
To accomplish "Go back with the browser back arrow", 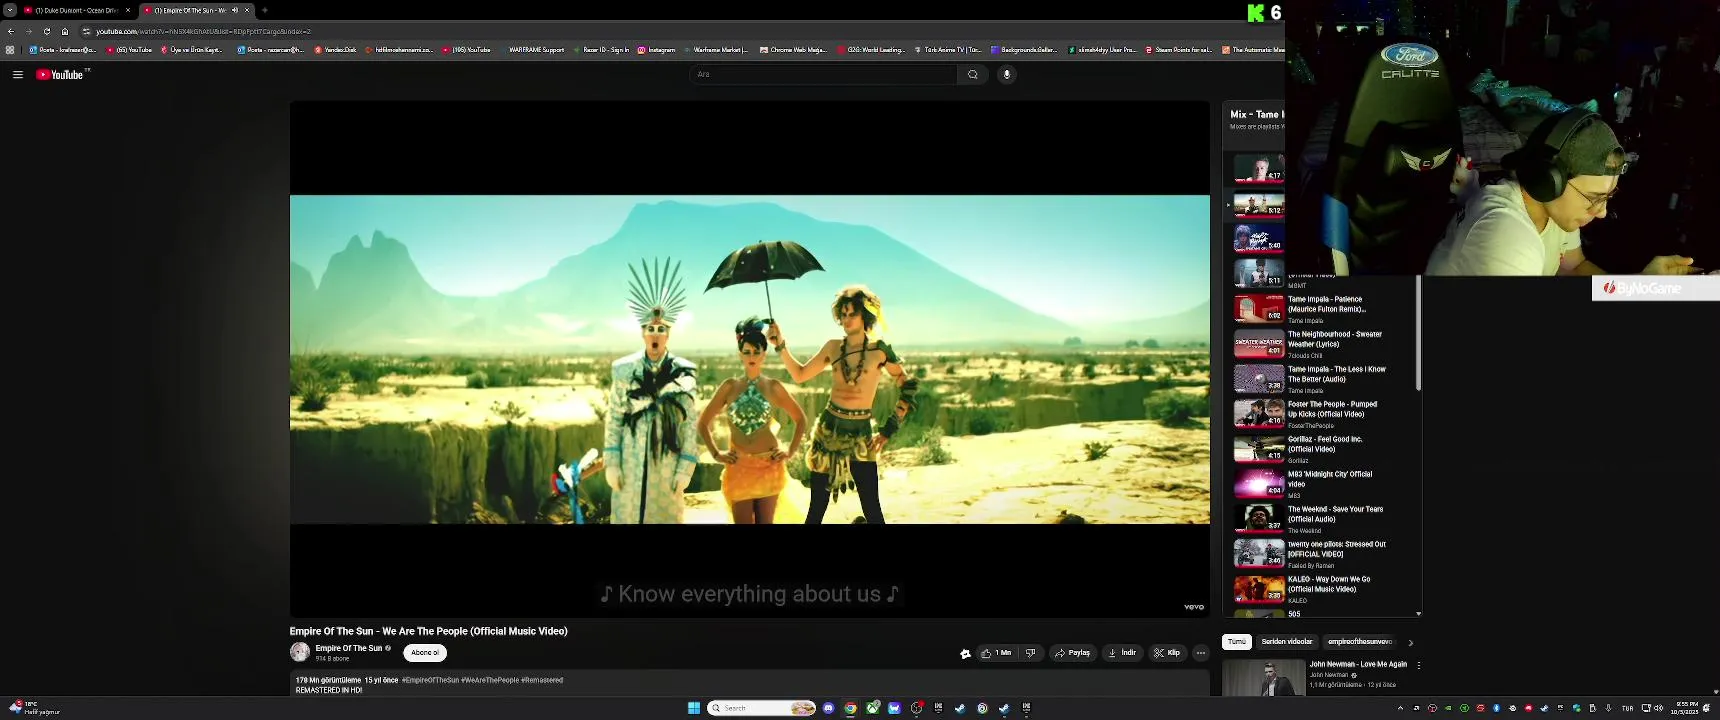I will (10, 31).
